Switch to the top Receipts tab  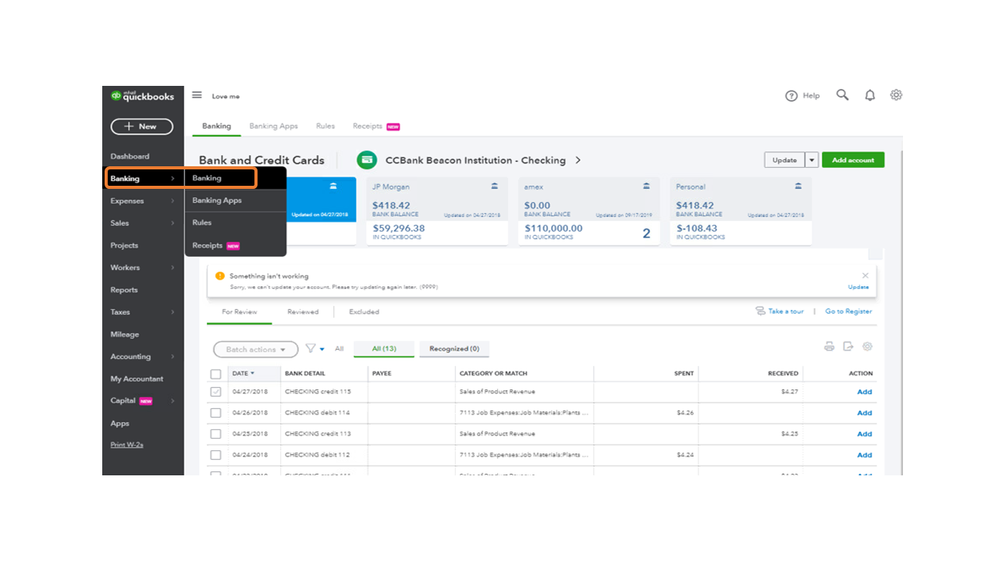coord(376,126)
